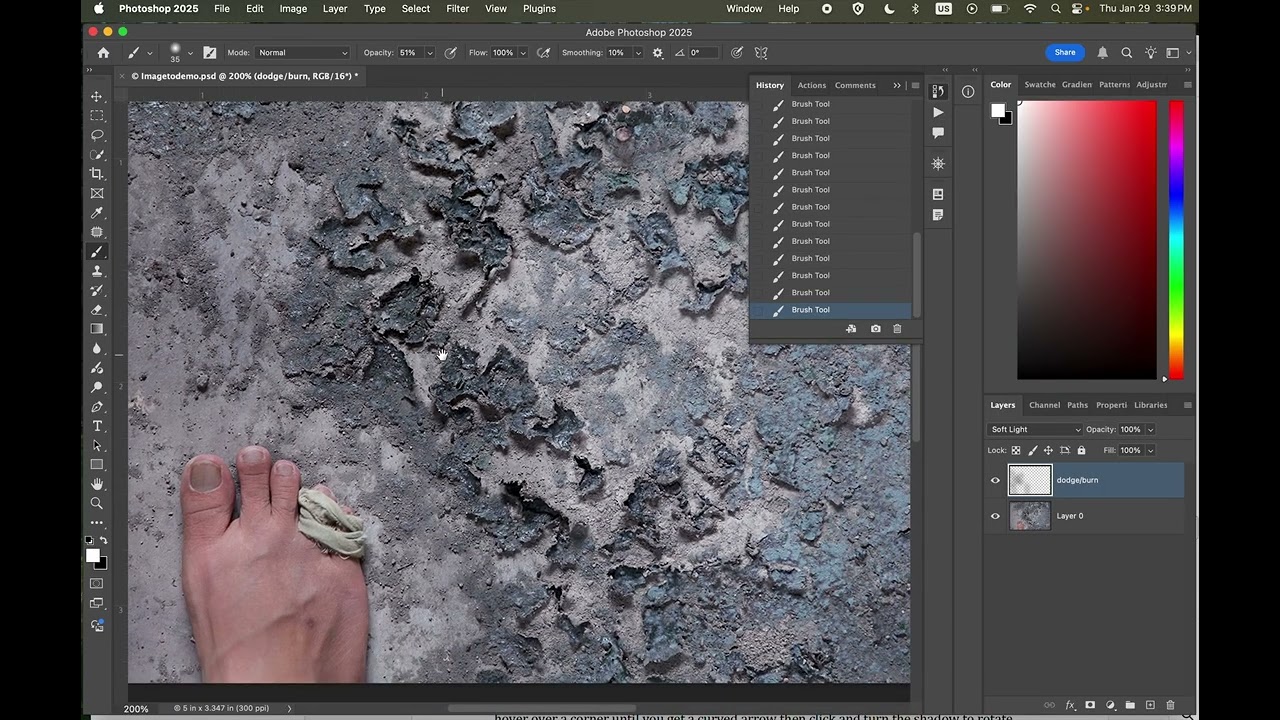Screen dimensions: 1280x720
Task: Select the Brush tool in toolbar
Action: [97, 252]
